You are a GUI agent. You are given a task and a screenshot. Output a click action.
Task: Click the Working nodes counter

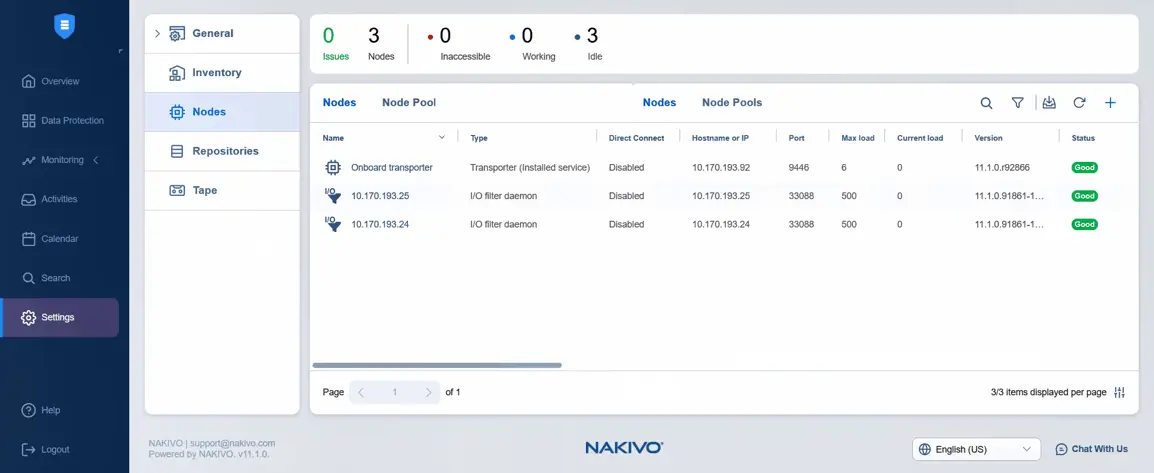coord(534,43)
